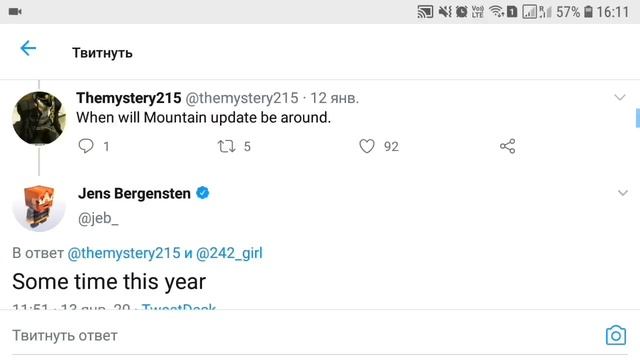This screenshot has width=640, height=360.
Task: Open Jens Bergensten profile name
Action: click(134, 193)
